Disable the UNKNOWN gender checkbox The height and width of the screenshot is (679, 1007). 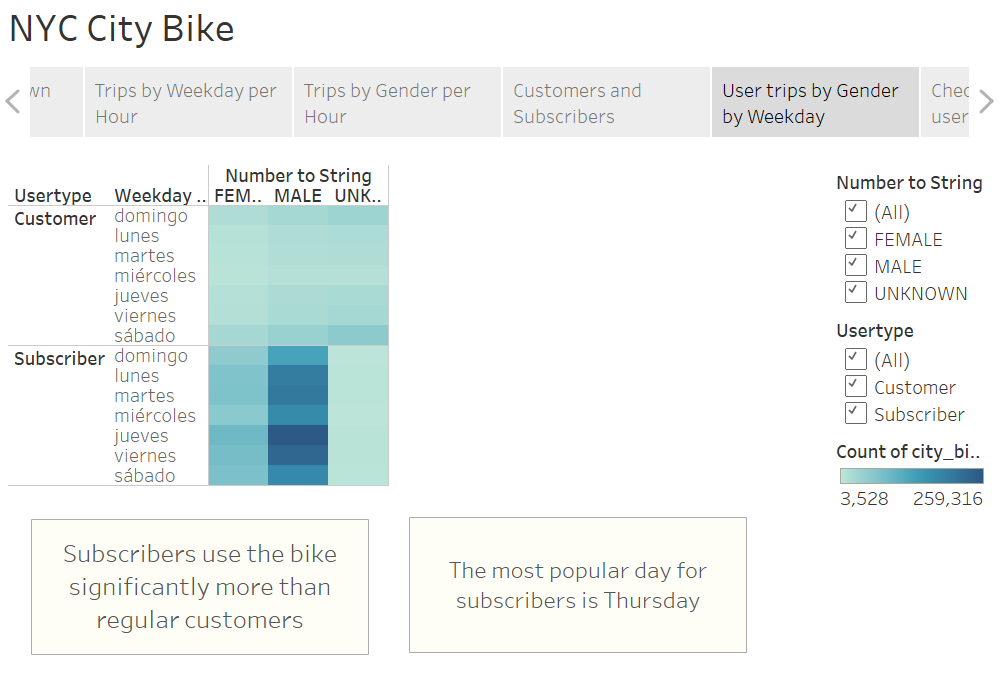855,292
